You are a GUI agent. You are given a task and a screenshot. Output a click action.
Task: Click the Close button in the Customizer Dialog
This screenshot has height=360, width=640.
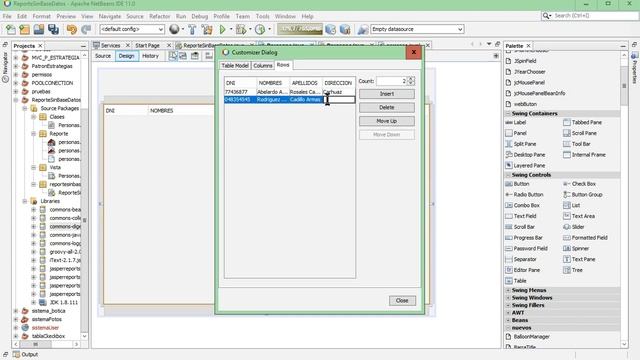pyautogui.click(x=402, y=301)
